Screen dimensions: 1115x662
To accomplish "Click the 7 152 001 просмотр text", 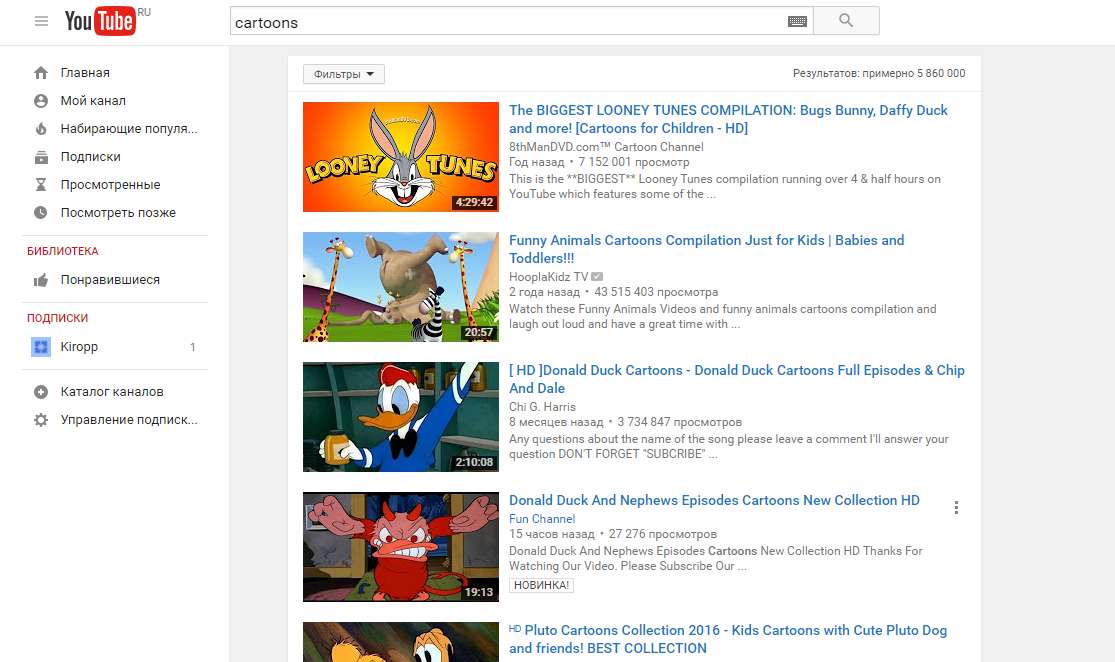I will pyautogui.click(x=634, y=162).
